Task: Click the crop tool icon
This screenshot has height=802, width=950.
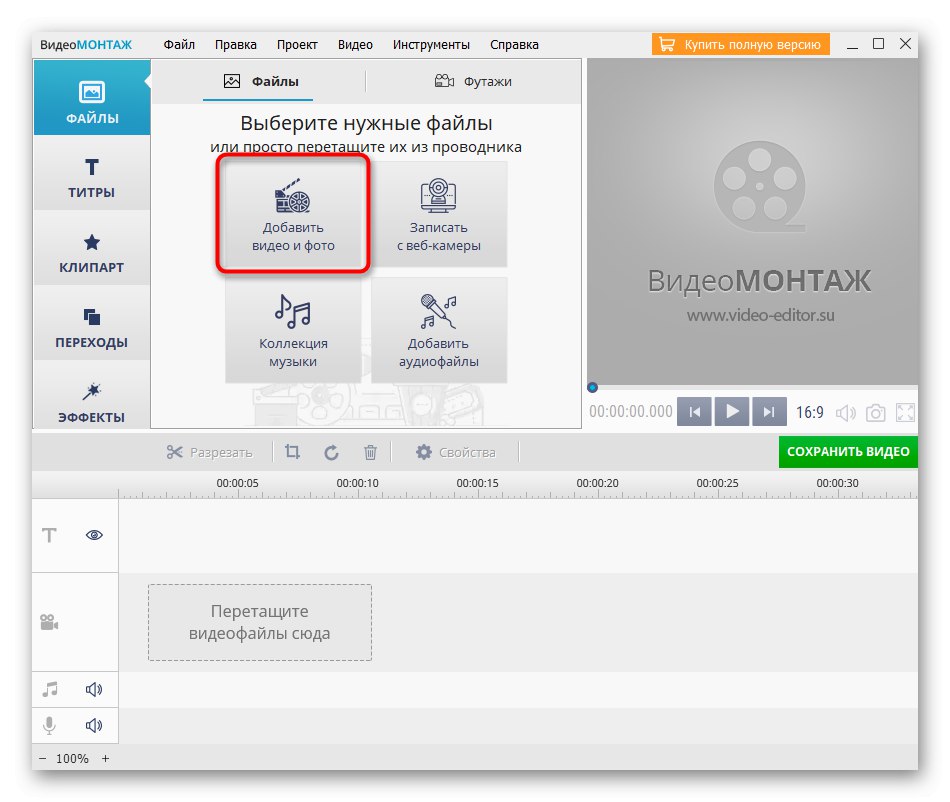Action: pos(293,452)
